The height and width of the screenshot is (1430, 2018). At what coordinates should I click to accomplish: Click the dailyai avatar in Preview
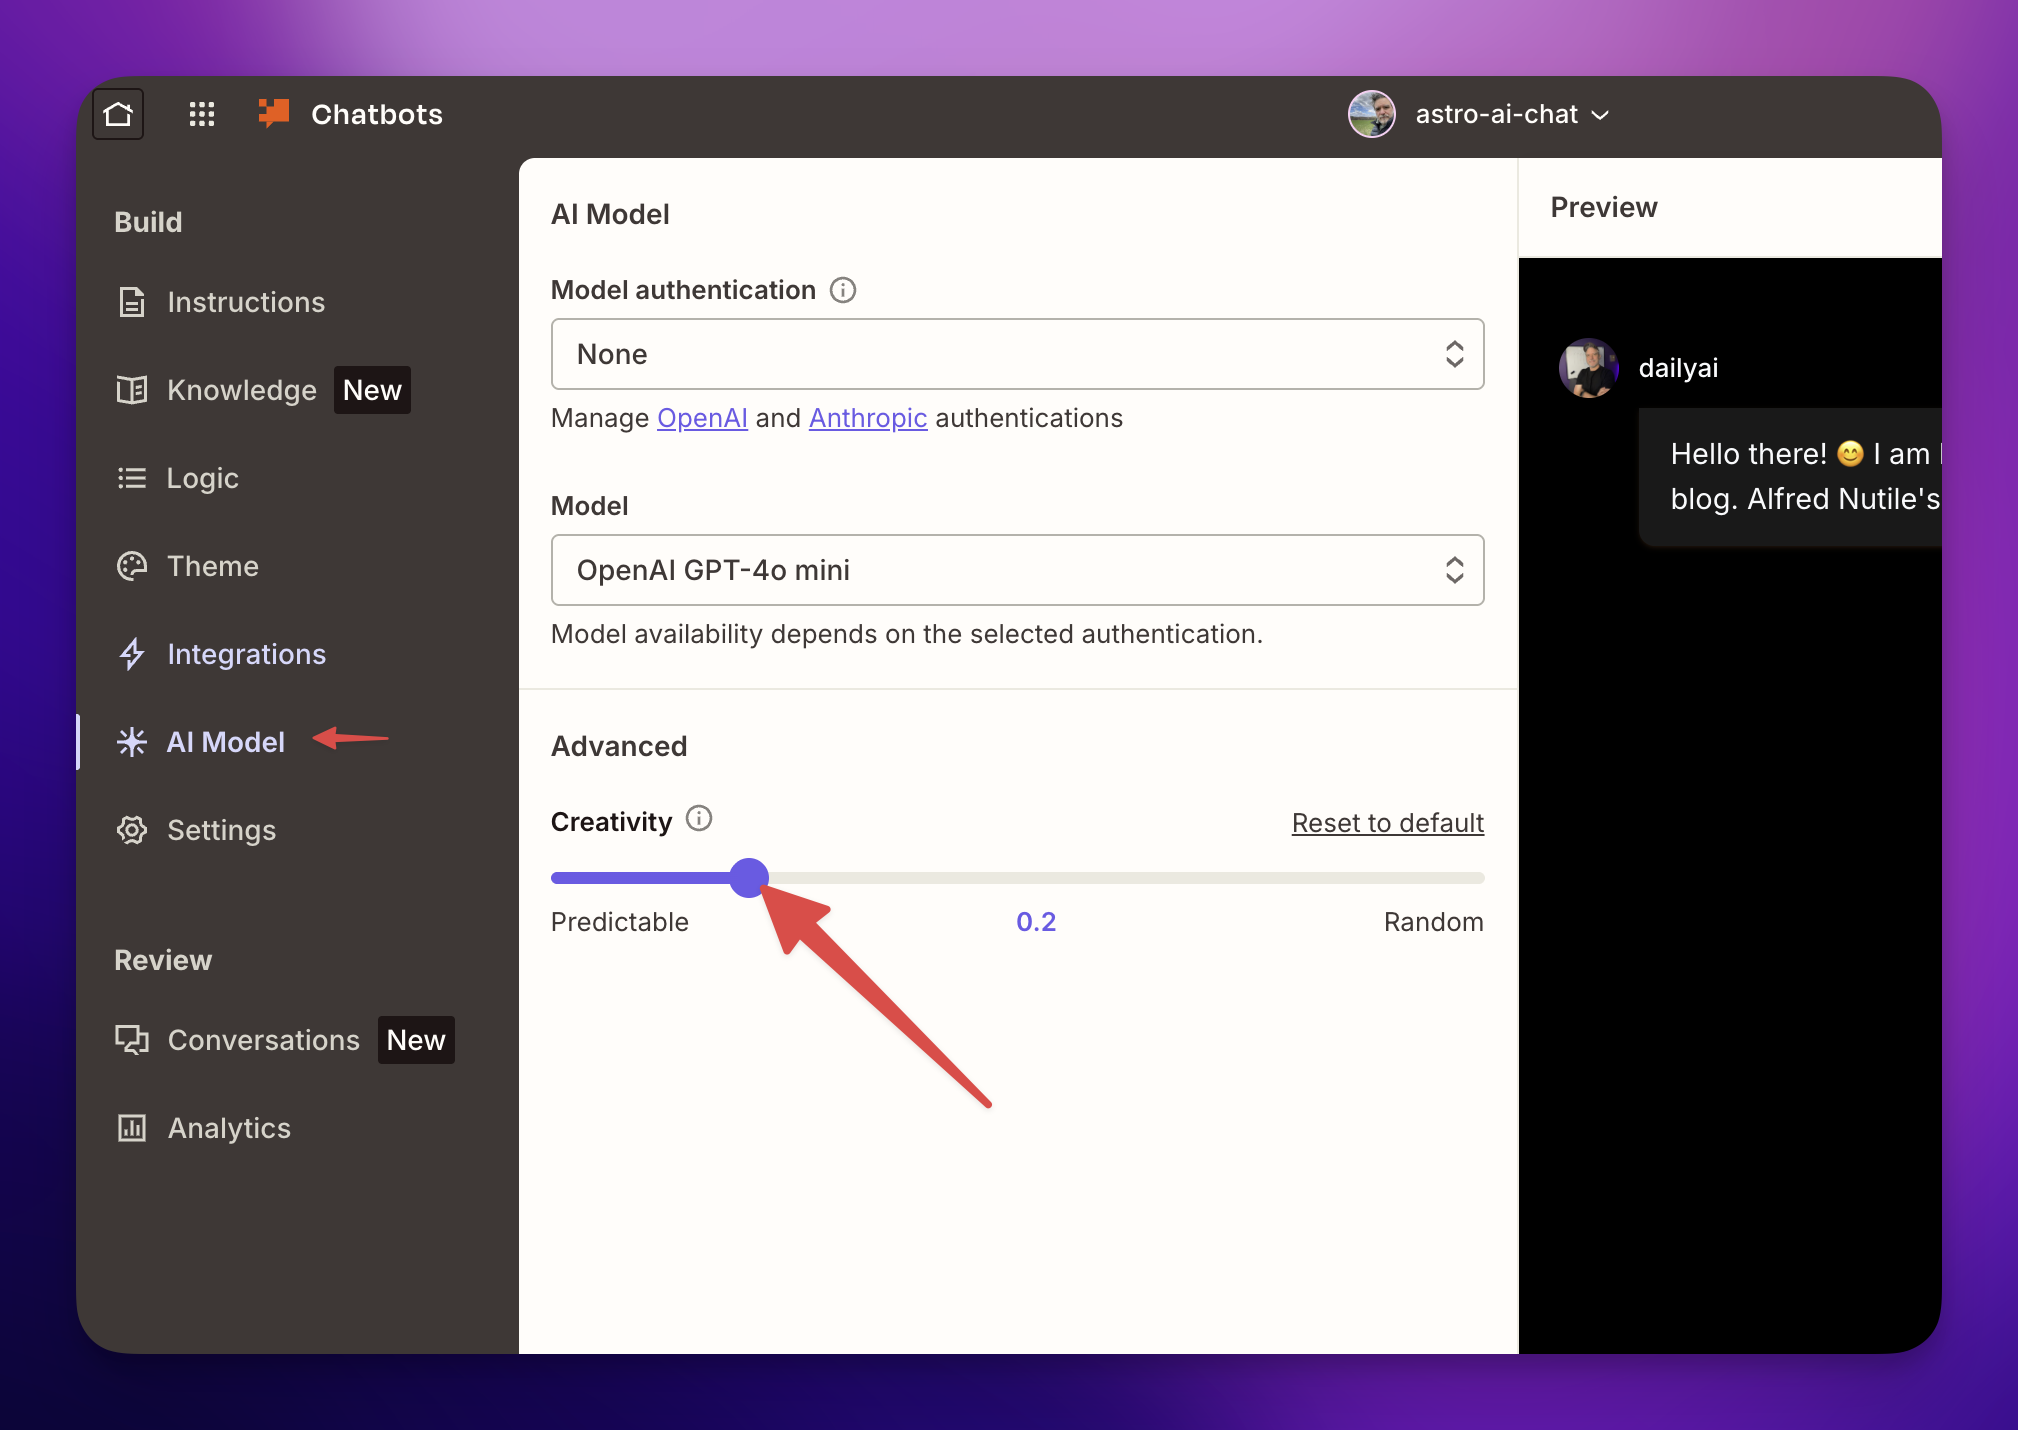click(1589, 368)
